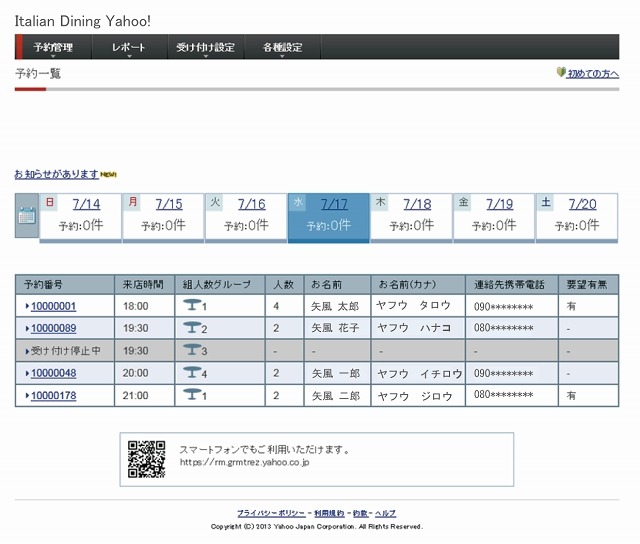Open reservation 10000048
This screenshot has height=544, width=640.
[53, 373]
